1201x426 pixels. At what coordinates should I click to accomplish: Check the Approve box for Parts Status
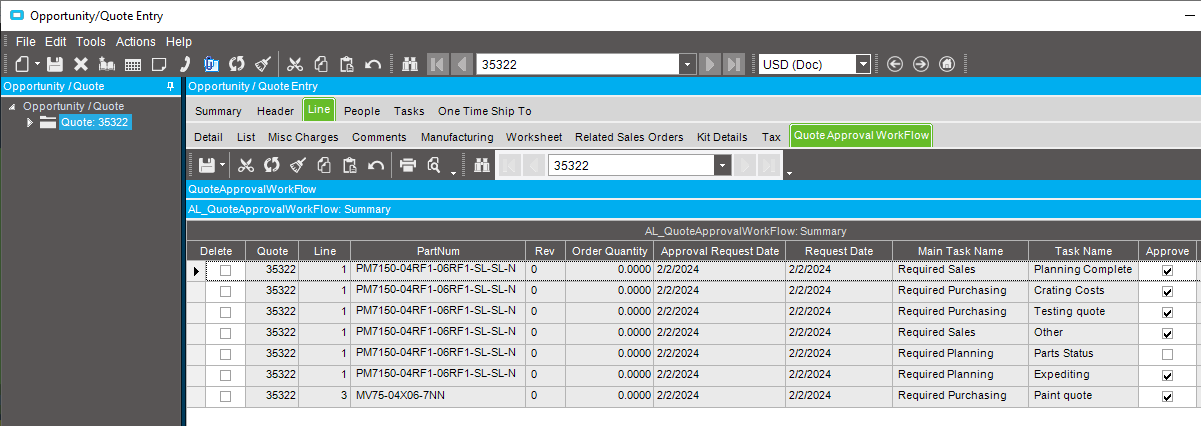point(1167,354)
